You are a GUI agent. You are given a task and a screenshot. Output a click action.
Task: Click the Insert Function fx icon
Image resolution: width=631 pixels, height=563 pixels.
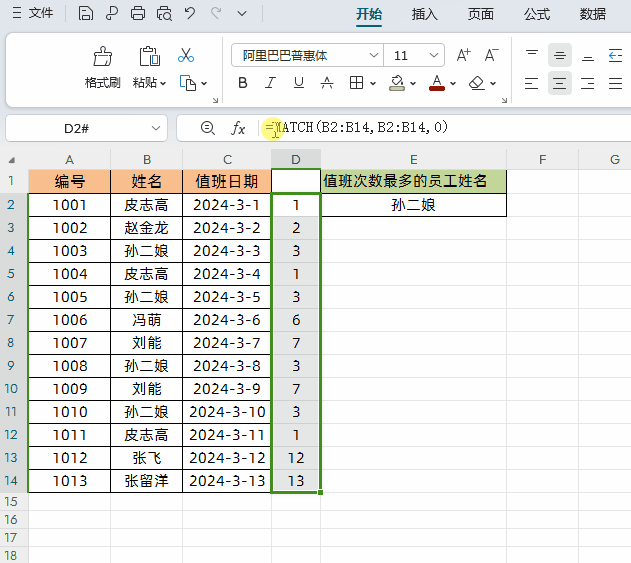click(x=238, y=128)
